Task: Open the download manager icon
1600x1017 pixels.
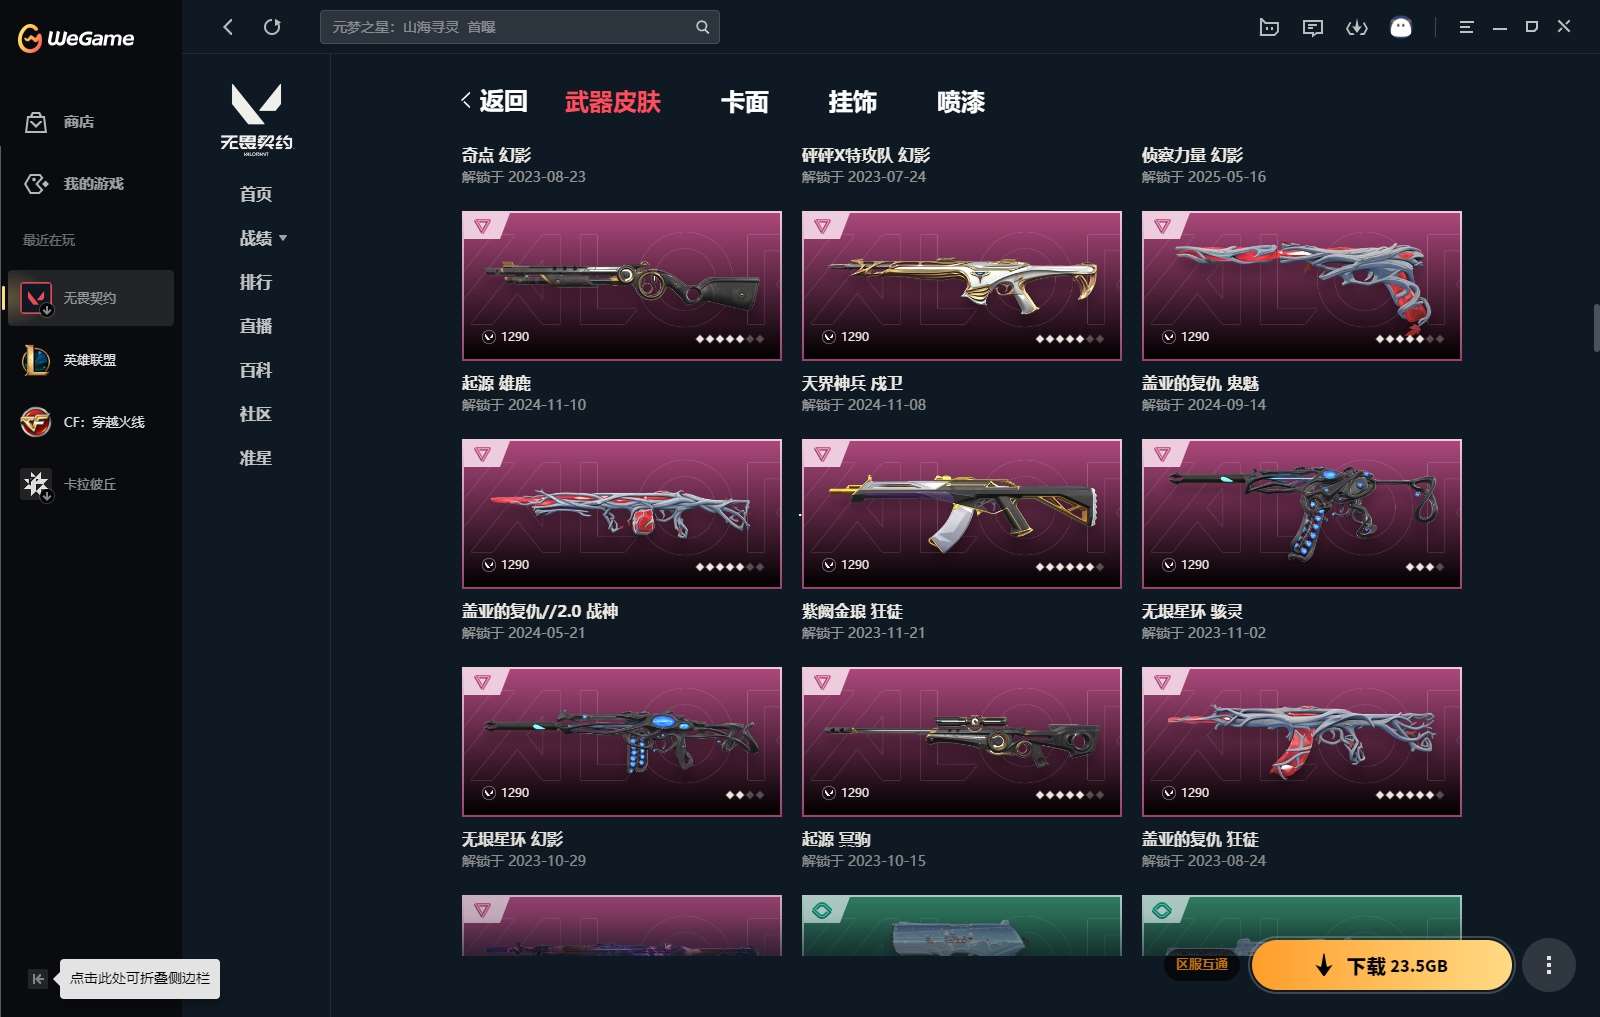Action: tap(1357, 27)
